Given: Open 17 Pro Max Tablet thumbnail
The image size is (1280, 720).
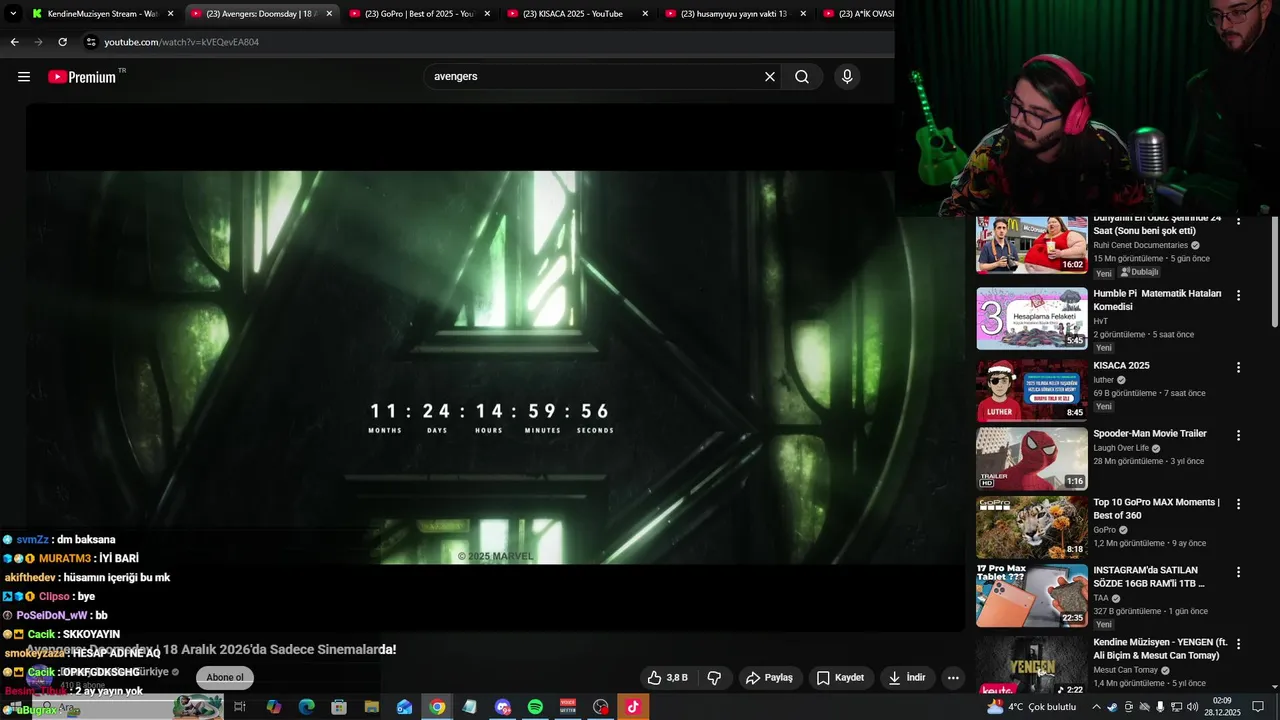Looking at the screenshot, I should [x=1032, y=595].
